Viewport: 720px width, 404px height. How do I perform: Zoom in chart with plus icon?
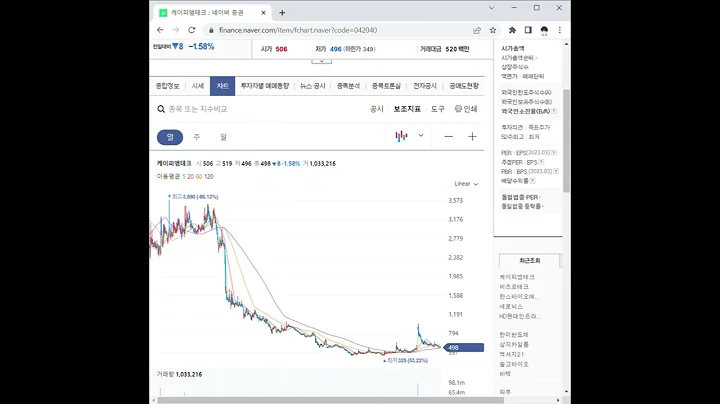(472, 136)
